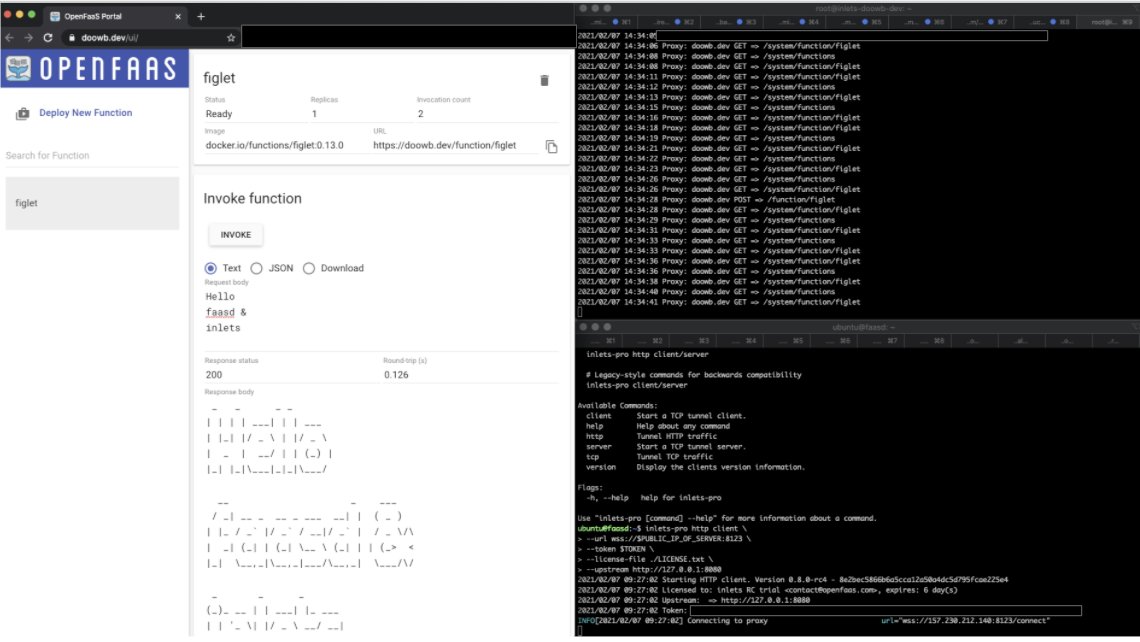This screenshot has width=1140, height=642.
Task: Click the delete function trash icon
Action: 544,81
